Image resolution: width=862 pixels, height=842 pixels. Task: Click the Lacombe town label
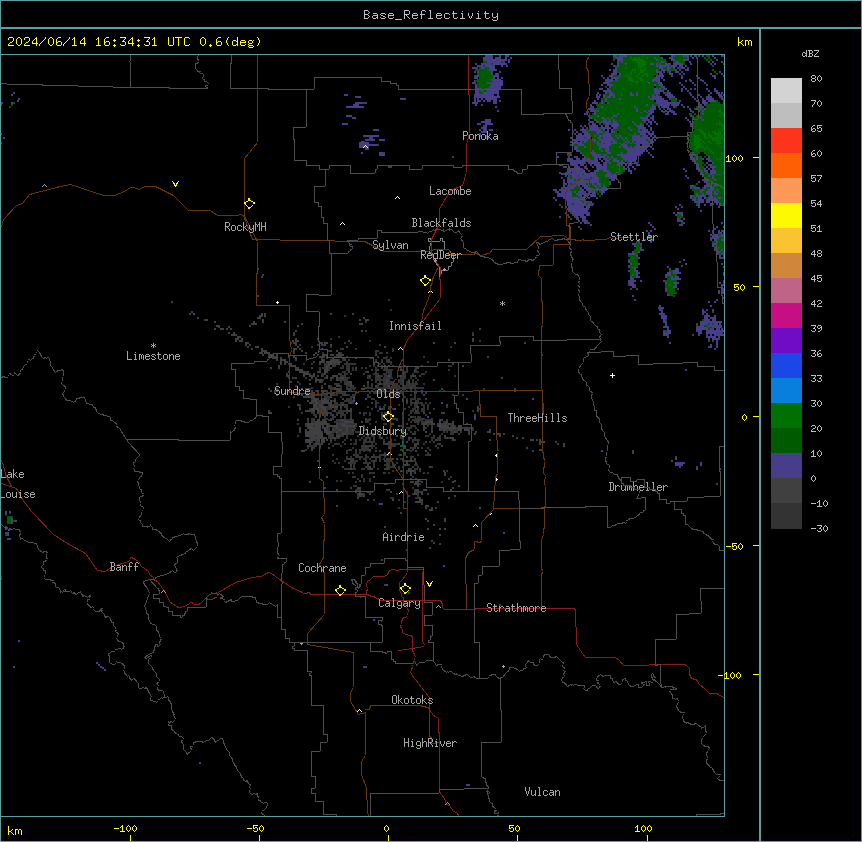point(450,191)
